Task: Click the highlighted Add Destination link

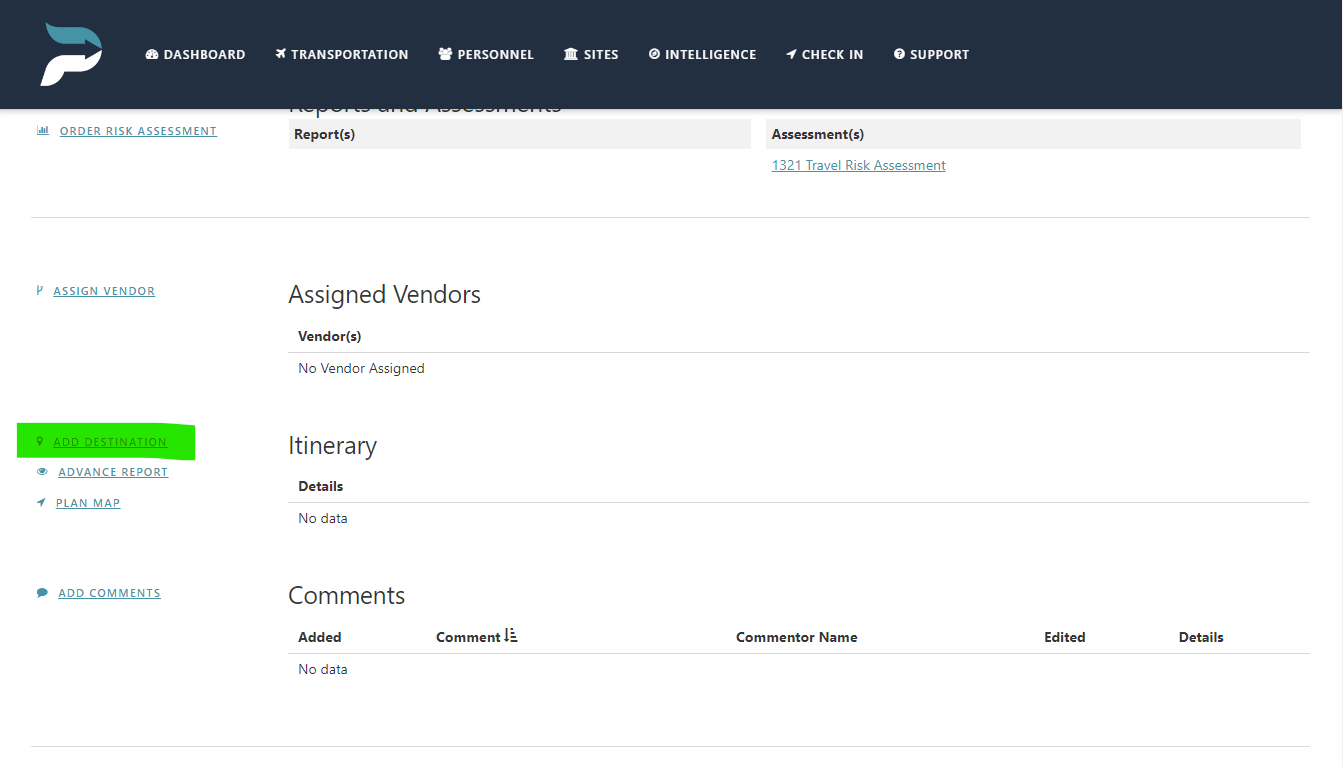Action: tap(110, 441)
